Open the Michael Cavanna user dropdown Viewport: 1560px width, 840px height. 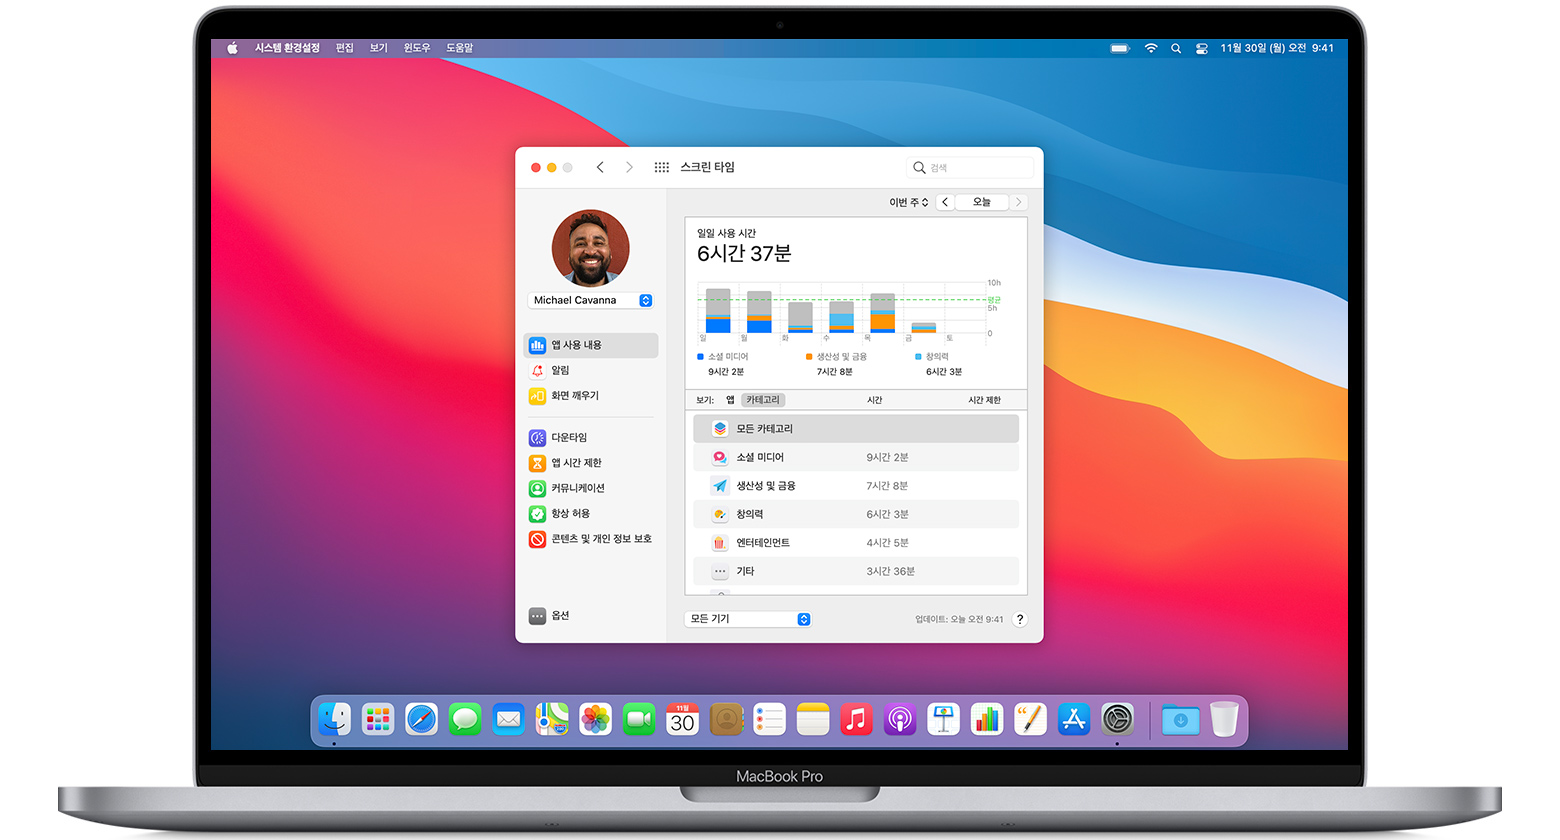click(591, 300)
